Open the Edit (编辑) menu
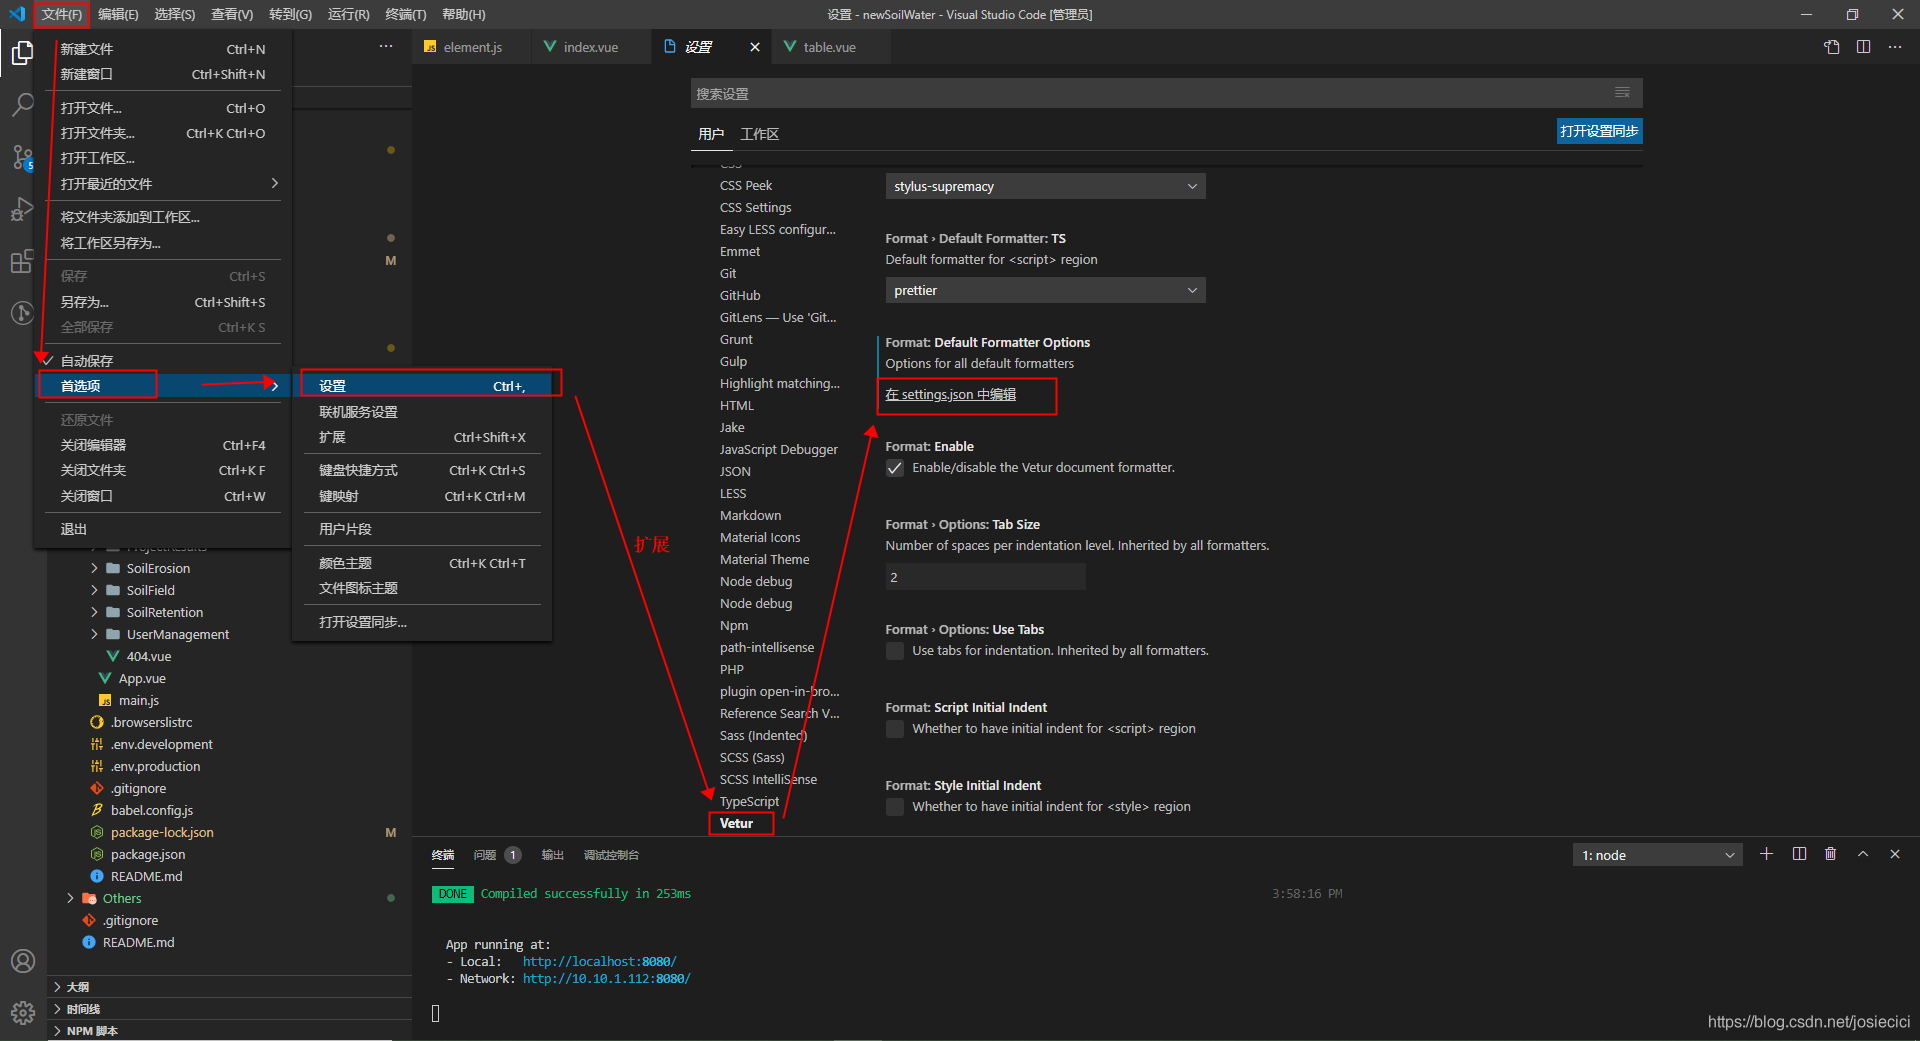Viewport: 1920px width, 1041px height. (118, 14)
